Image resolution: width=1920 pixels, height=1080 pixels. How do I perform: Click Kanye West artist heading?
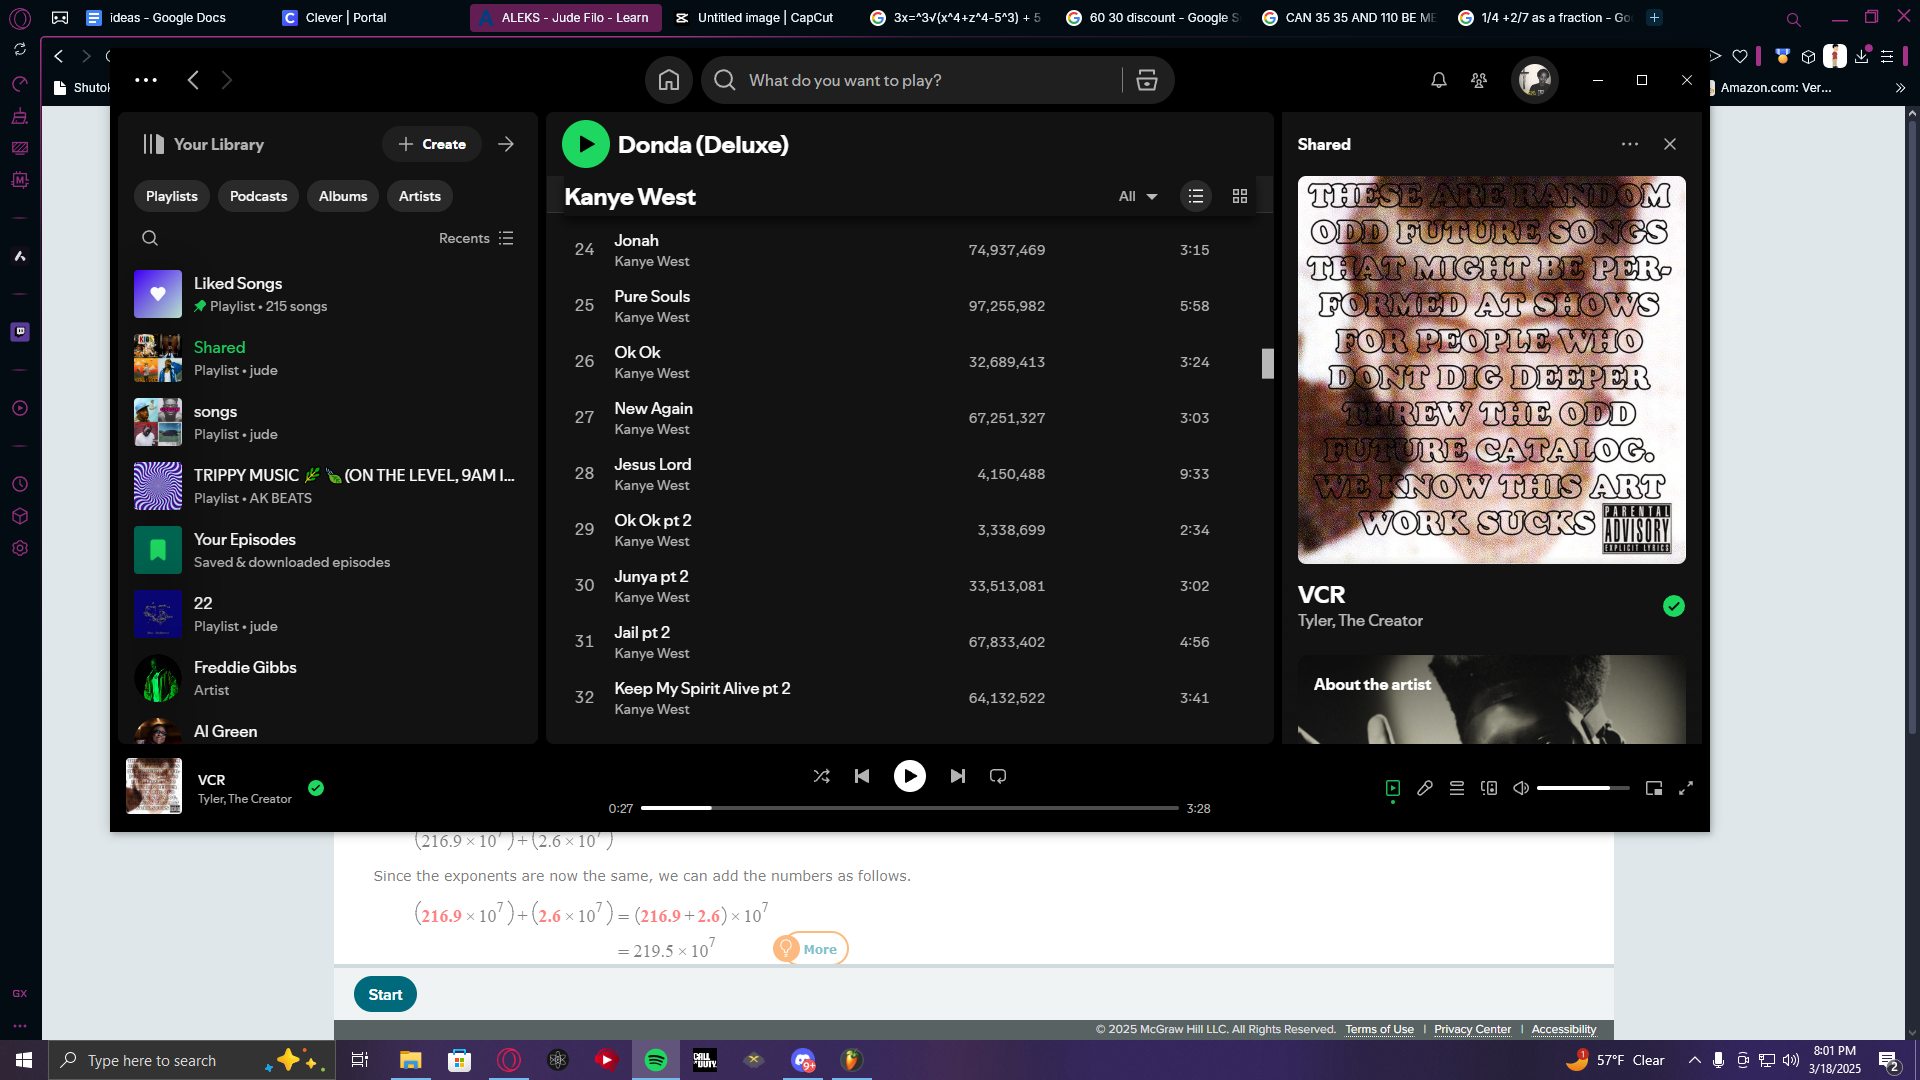tap(630, 197)
